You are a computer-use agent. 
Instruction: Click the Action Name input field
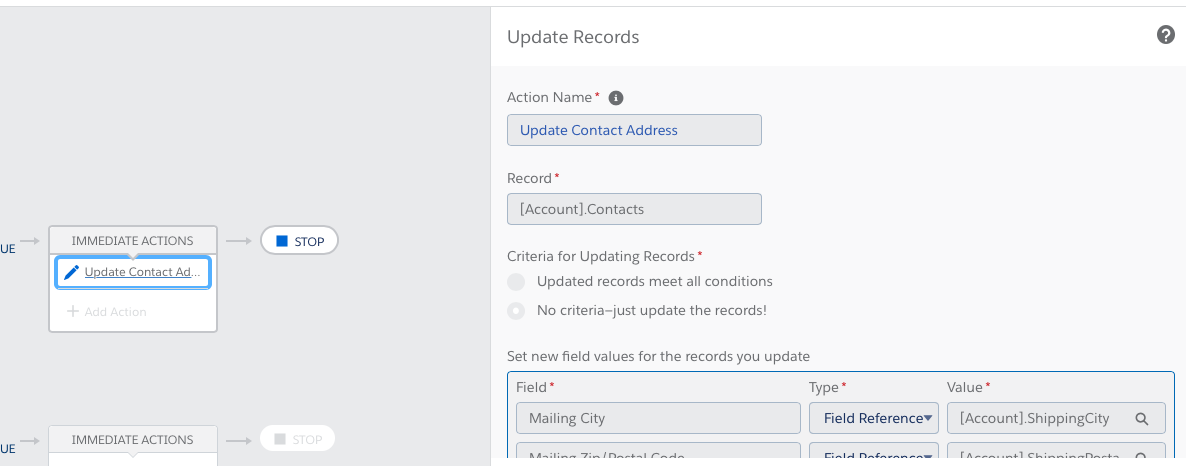click(634, 130)
